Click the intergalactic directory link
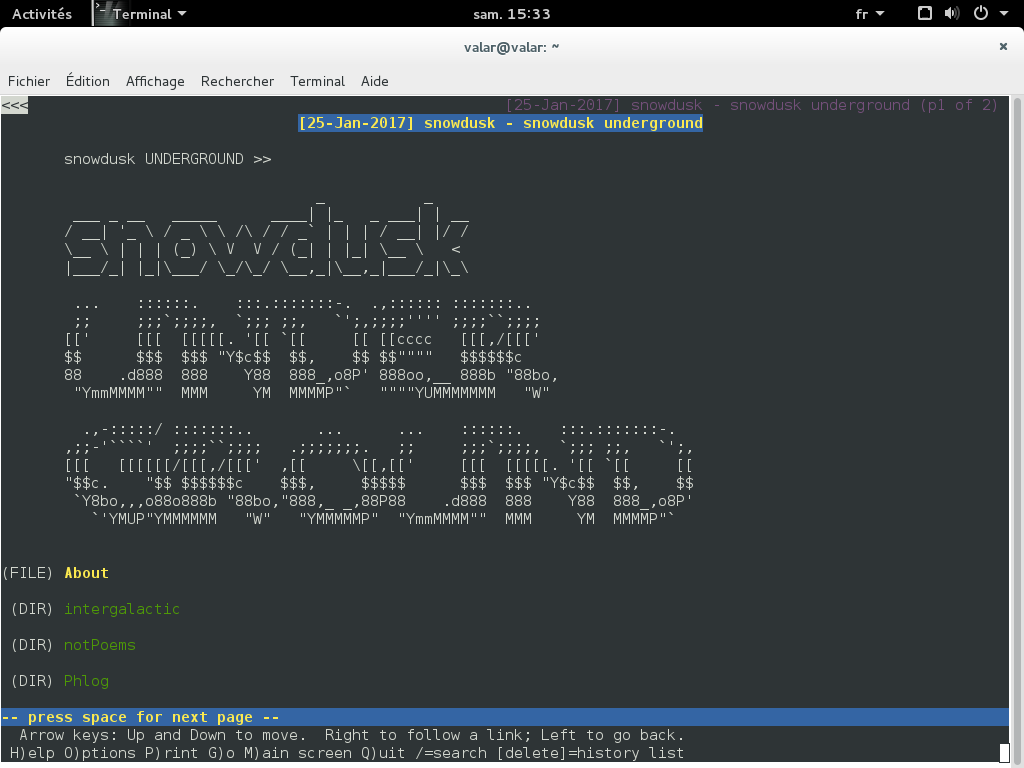 121,609
